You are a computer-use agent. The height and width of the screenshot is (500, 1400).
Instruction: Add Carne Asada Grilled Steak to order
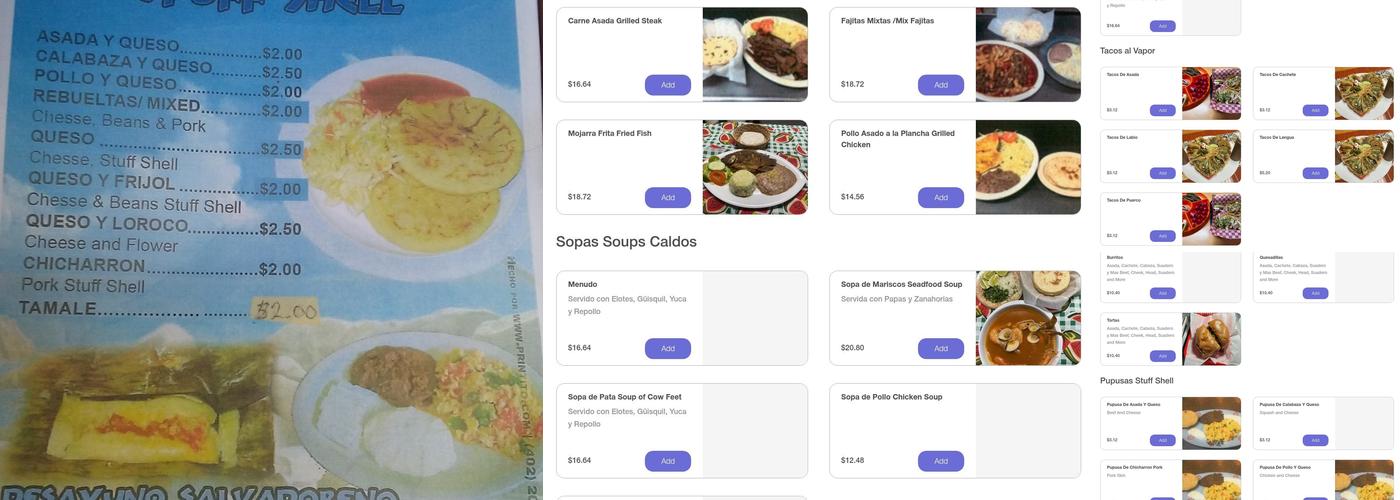pos(667,85)
